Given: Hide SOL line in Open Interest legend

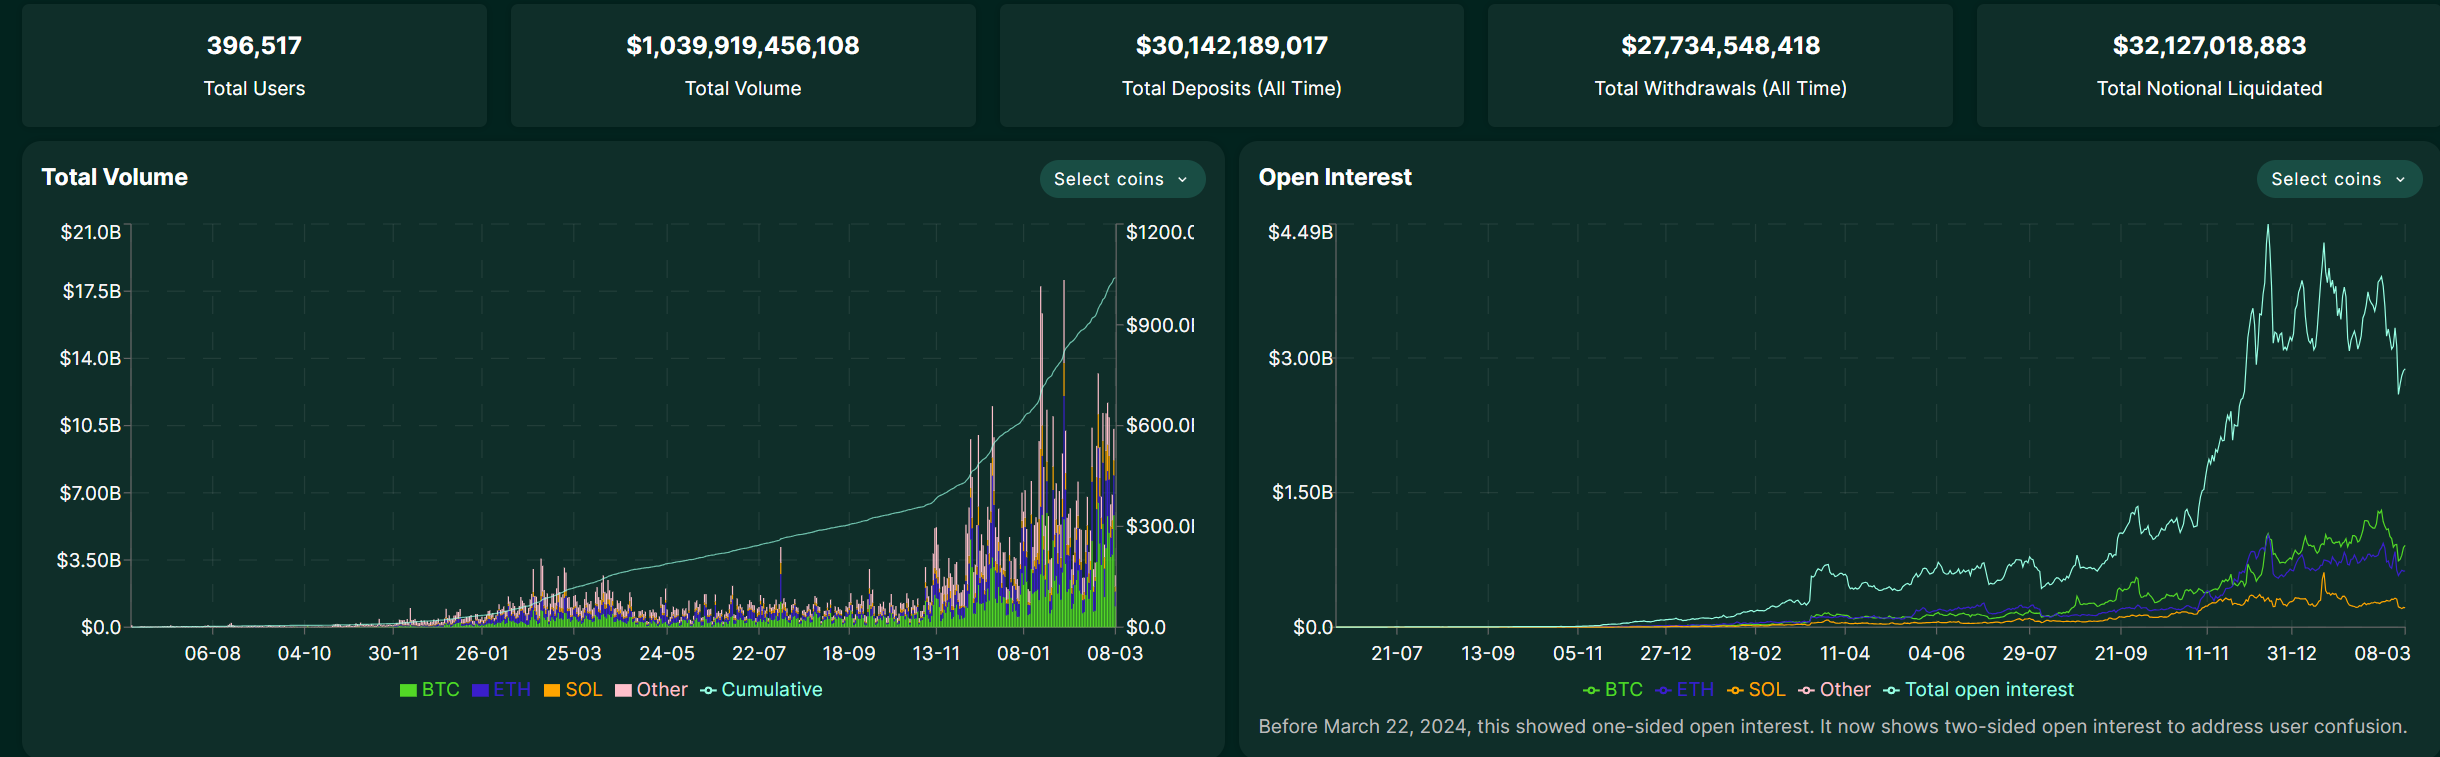Looking at the screenshot, I should 1756,690.
